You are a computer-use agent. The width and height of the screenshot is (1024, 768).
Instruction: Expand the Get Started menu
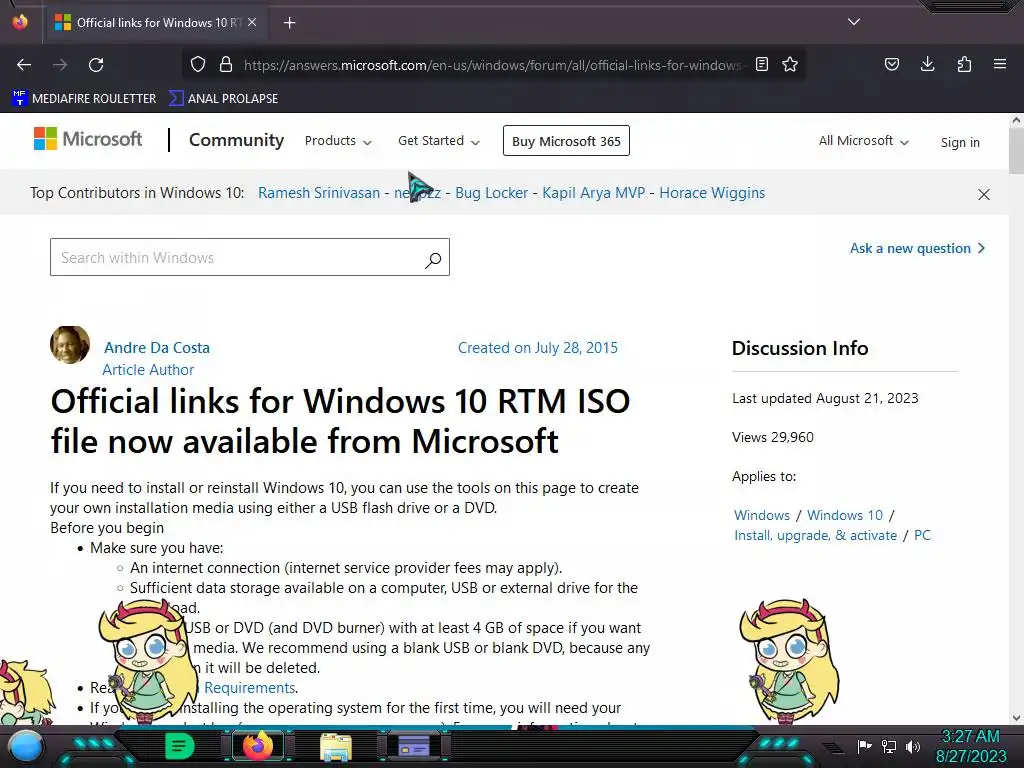439,141
